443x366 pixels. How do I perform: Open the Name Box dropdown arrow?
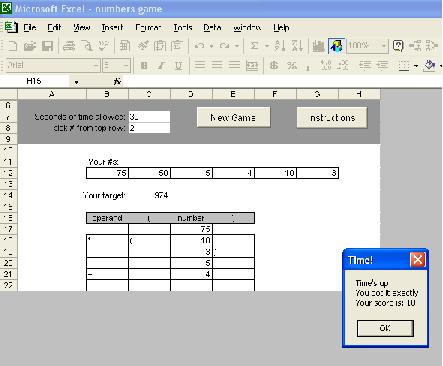coord(76,82)
